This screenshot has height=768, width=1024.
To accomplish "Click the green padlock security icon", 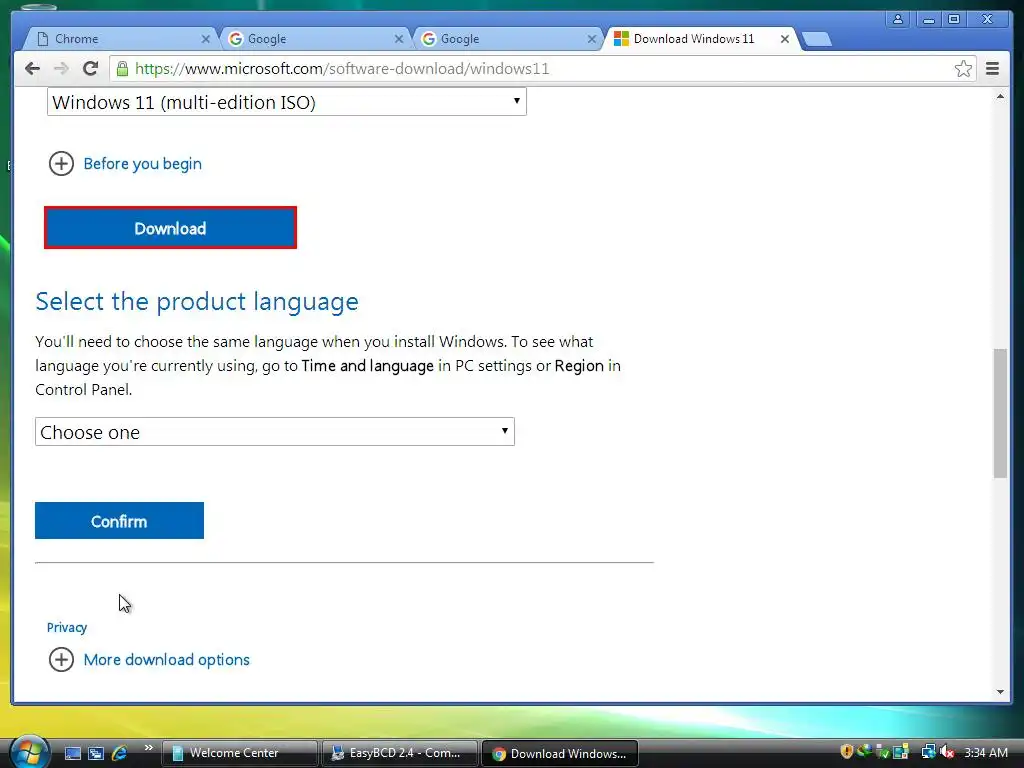I will click(x=122, y=68).
